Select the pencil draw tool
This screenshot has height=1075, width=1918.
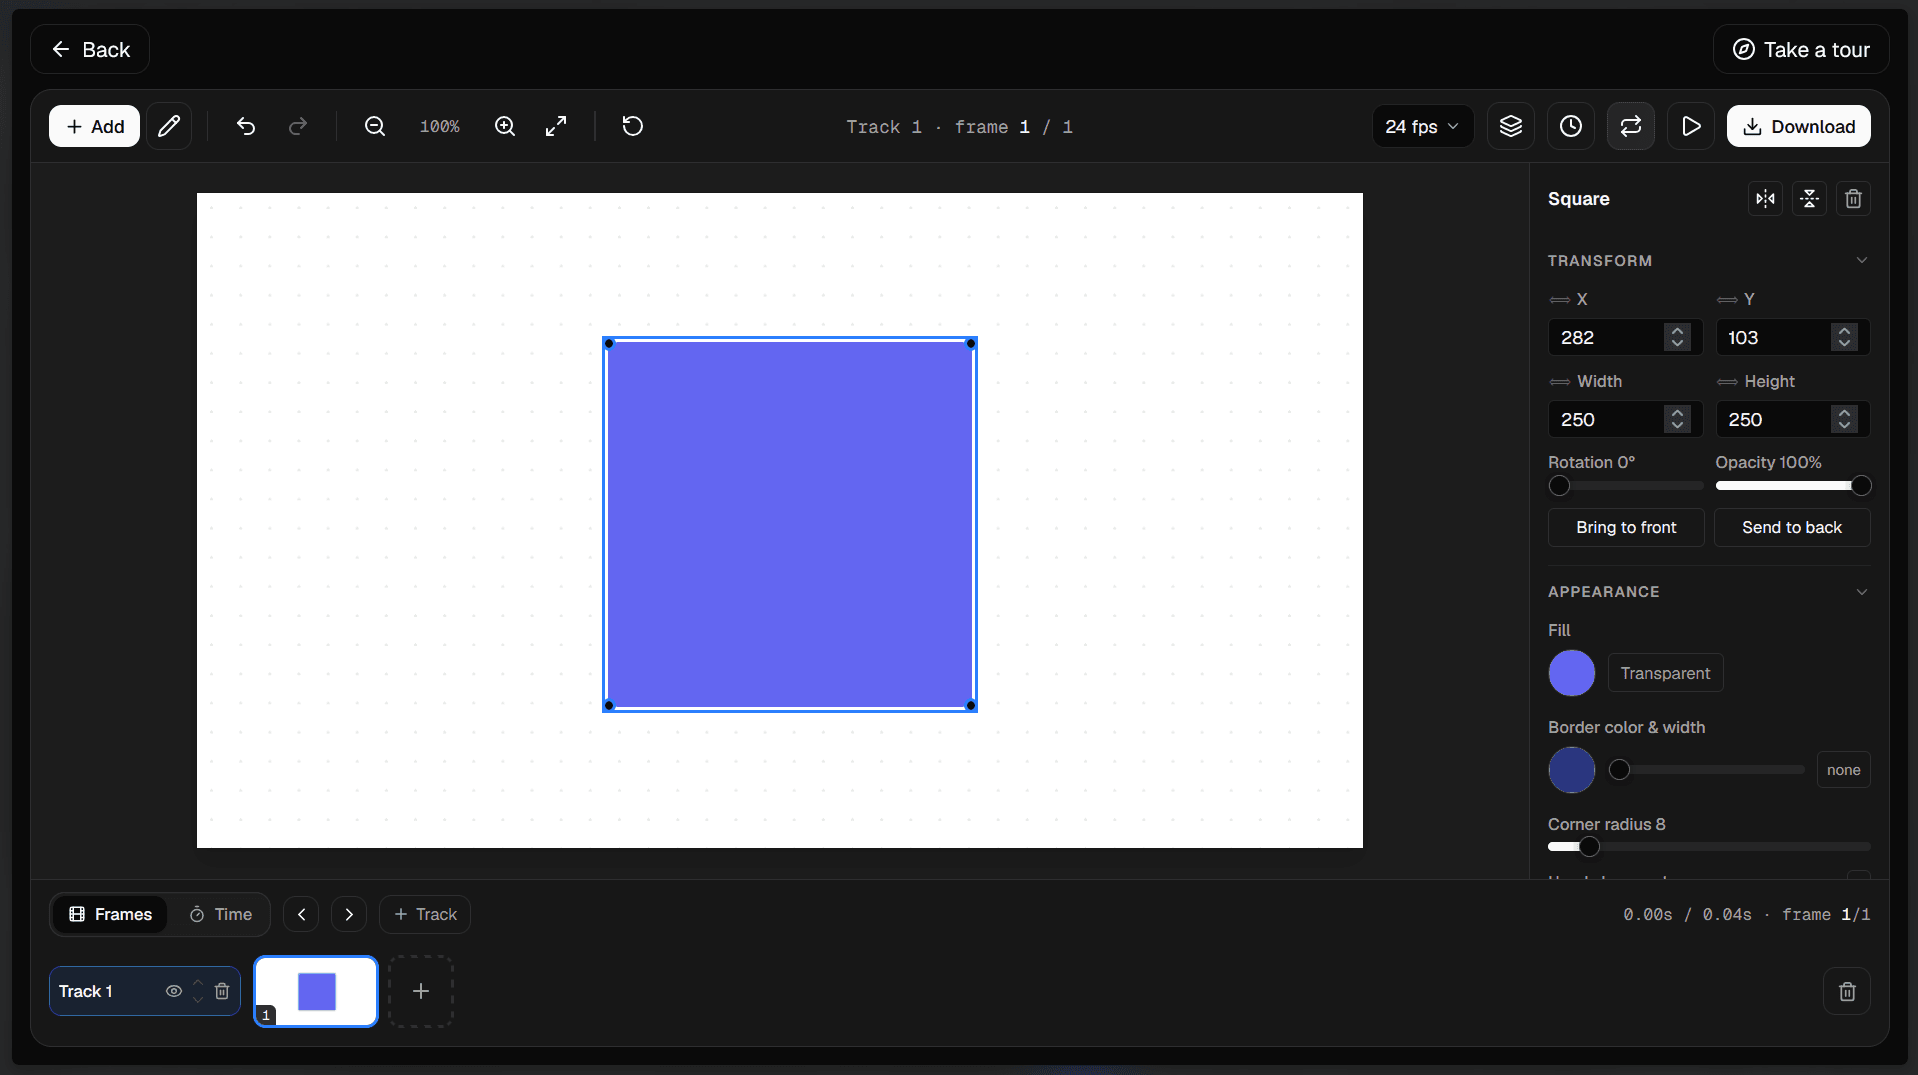click(169, 126)
